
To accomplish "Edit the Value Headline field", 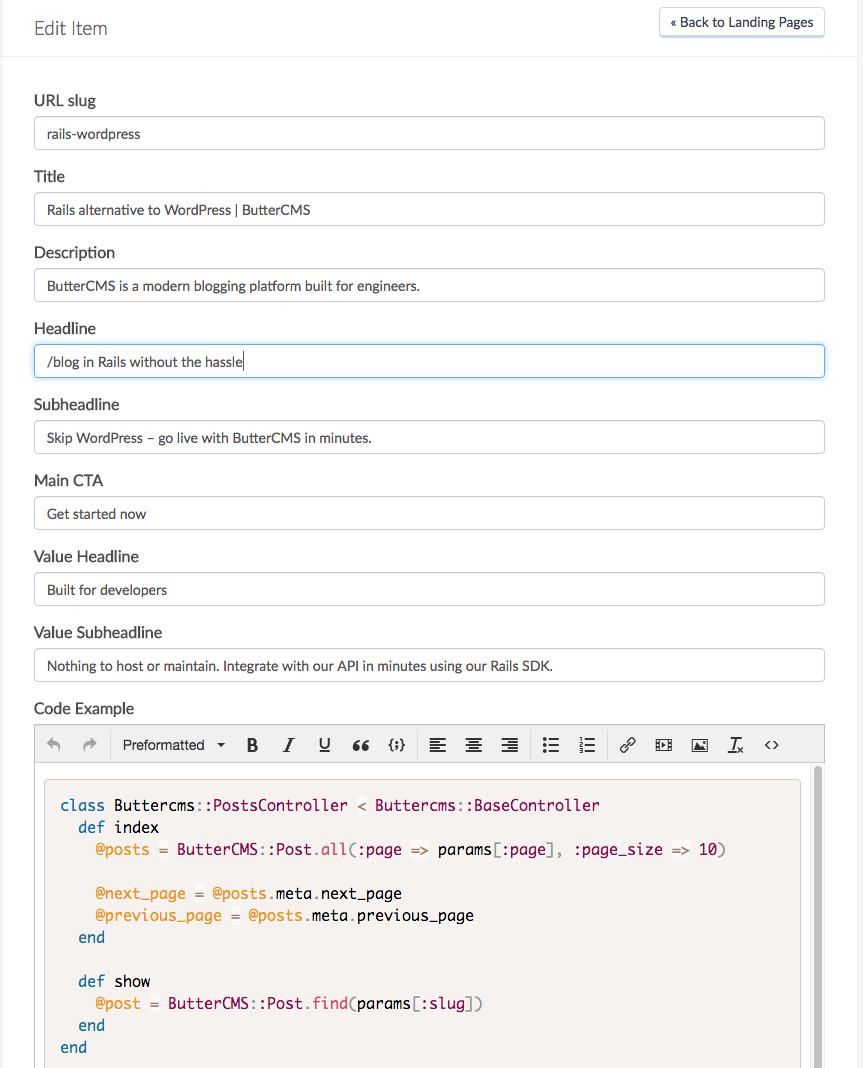I will [x=429, y=589].
